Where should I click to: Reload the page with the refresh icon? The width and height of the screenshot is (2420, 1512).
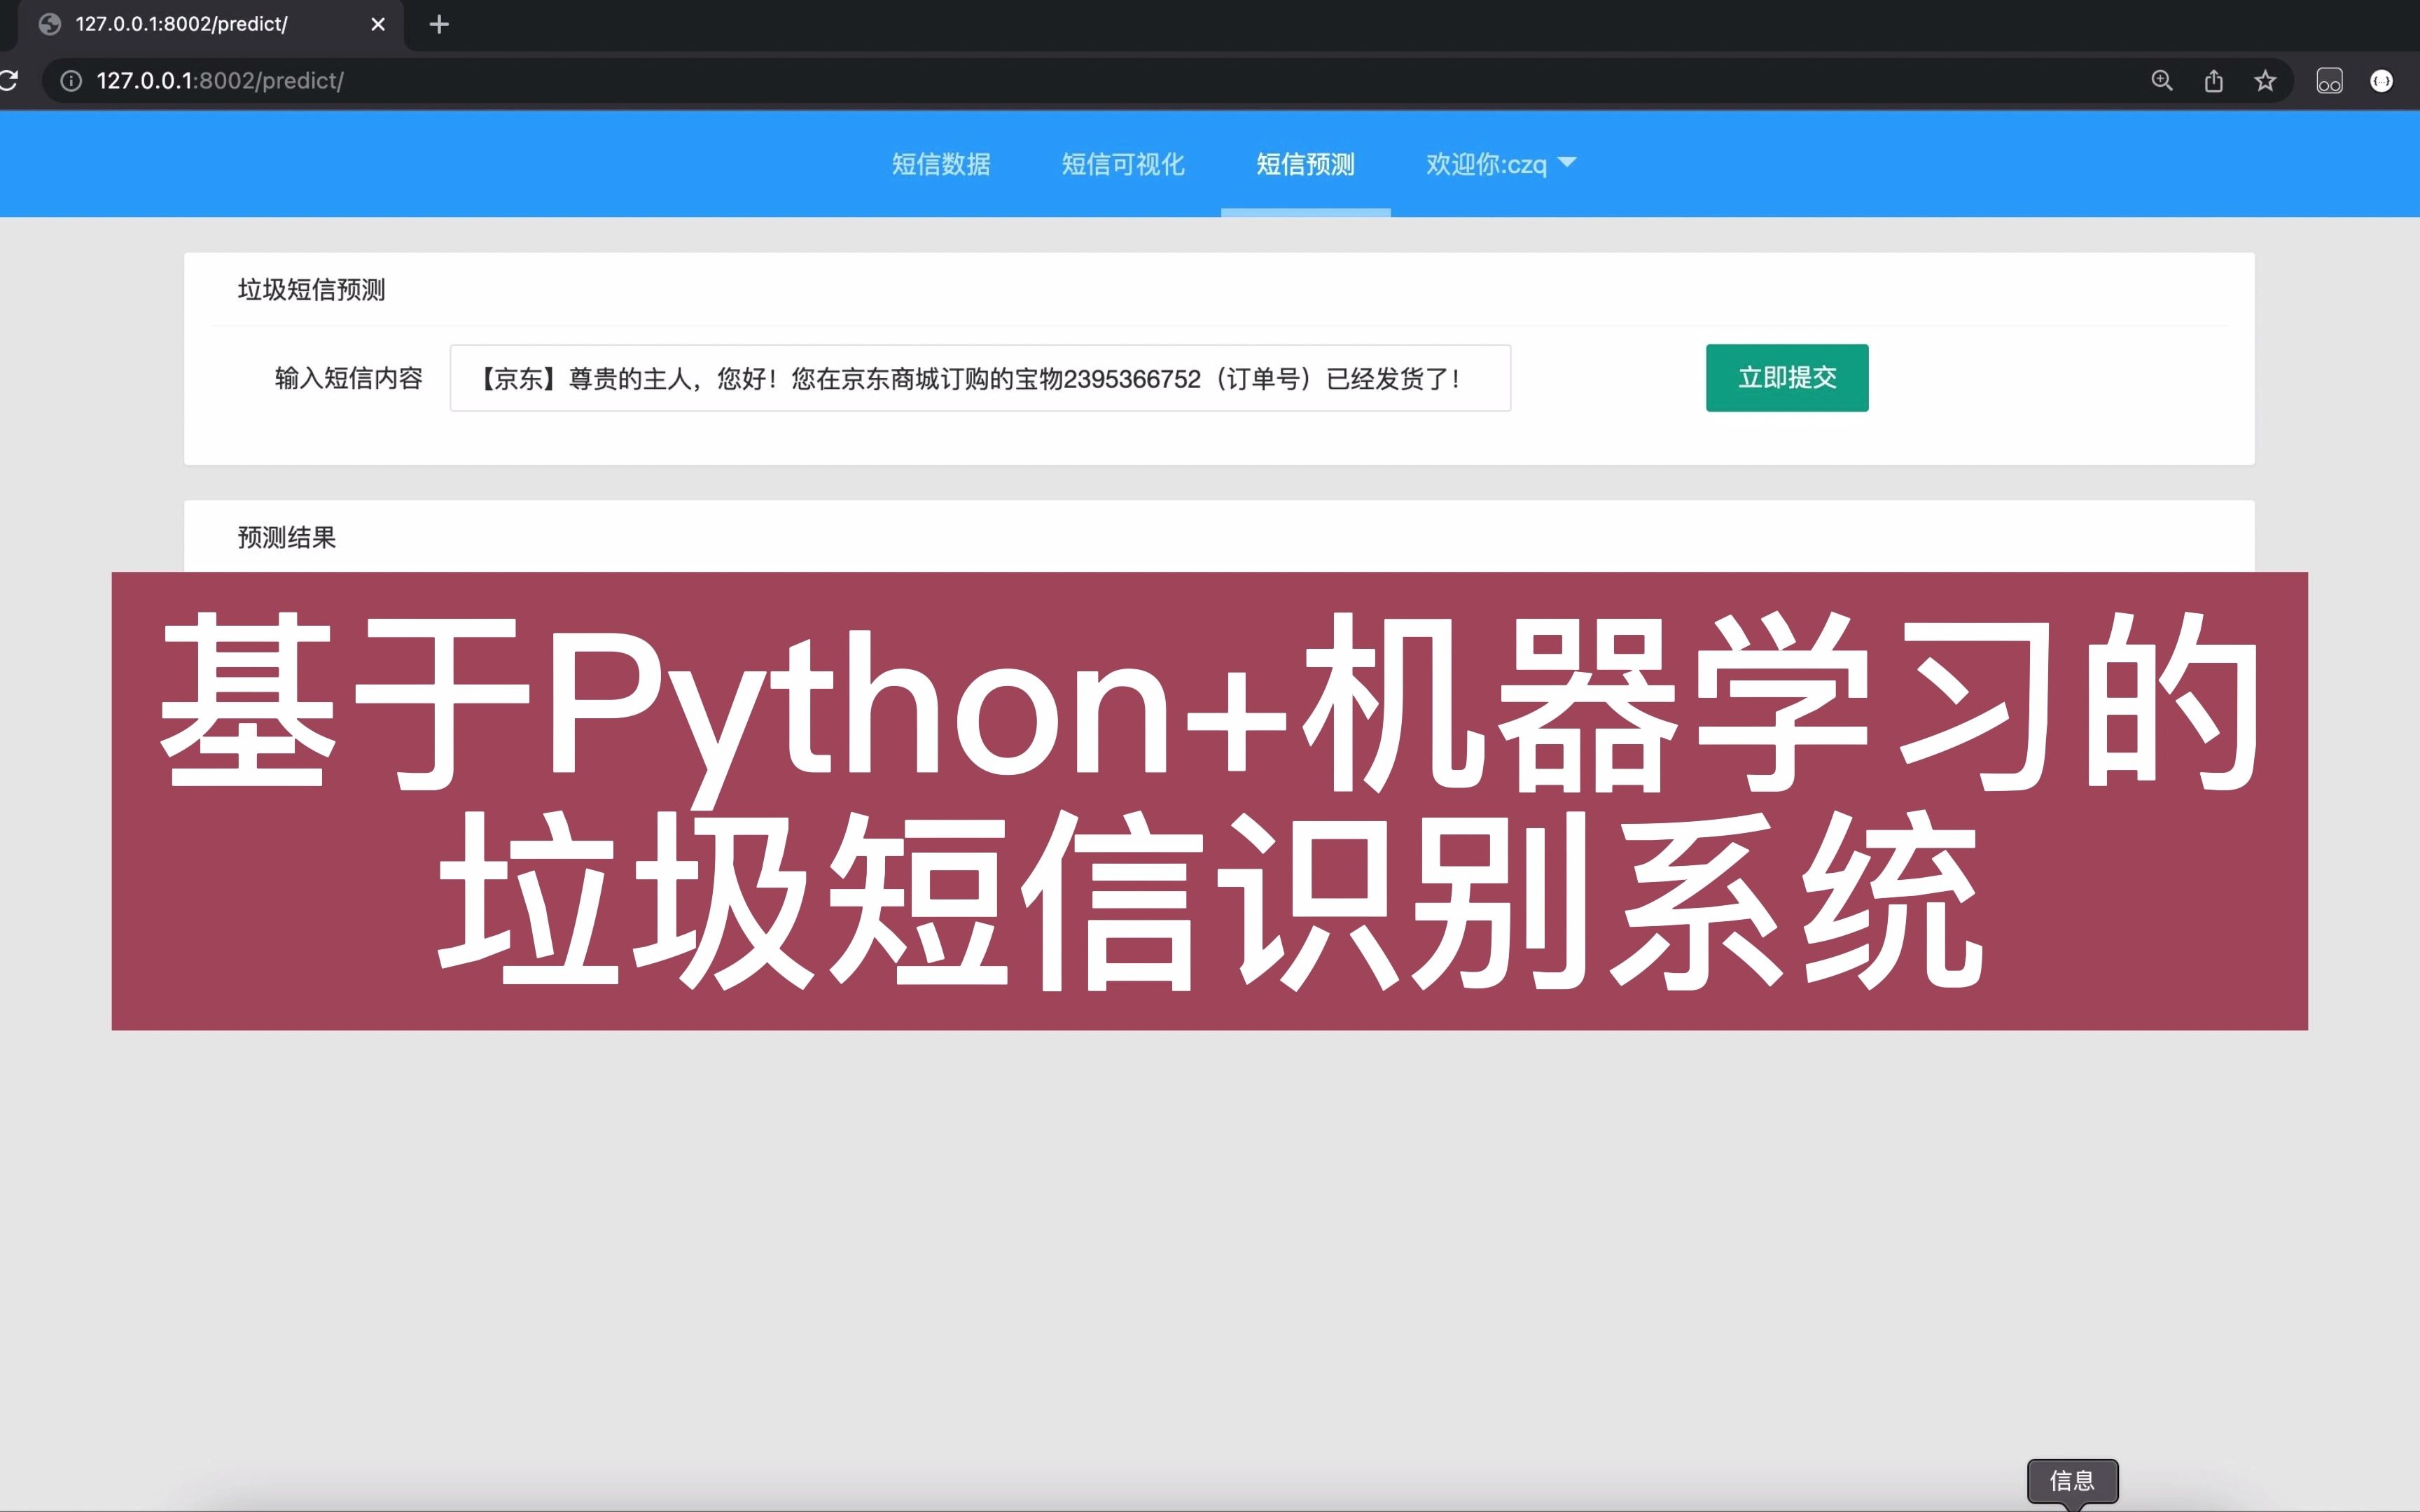point(8,80)
